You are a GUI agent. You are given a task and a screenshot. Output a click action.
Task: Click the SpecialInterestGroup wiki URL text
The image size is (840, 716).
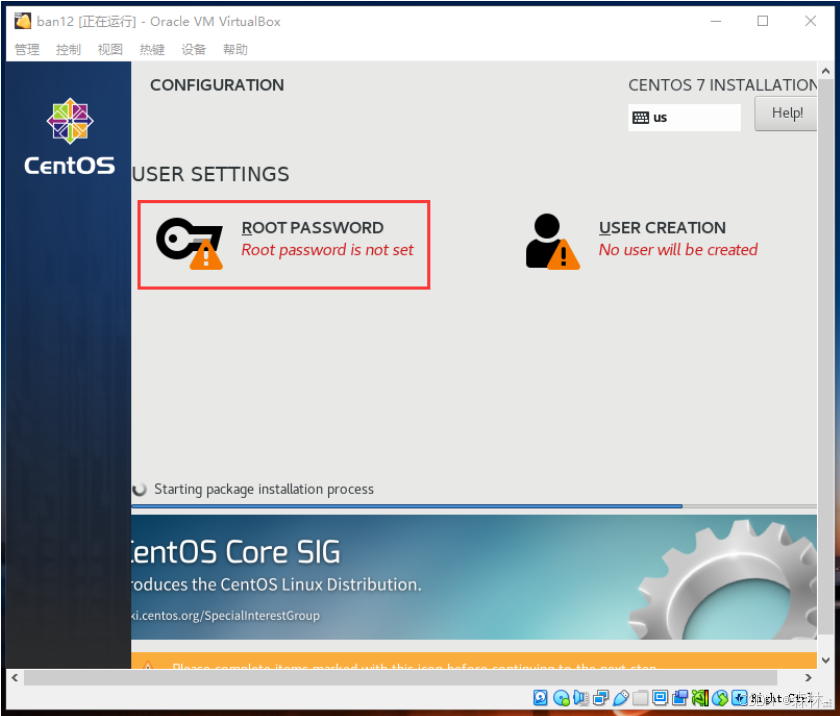click(226, 615)
